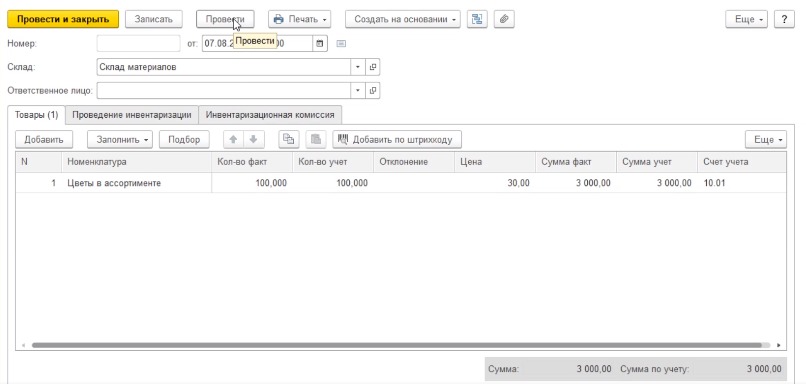Open Создать на основании dropdown
This screenshot has height=384, width=806.
pos(402,20)
